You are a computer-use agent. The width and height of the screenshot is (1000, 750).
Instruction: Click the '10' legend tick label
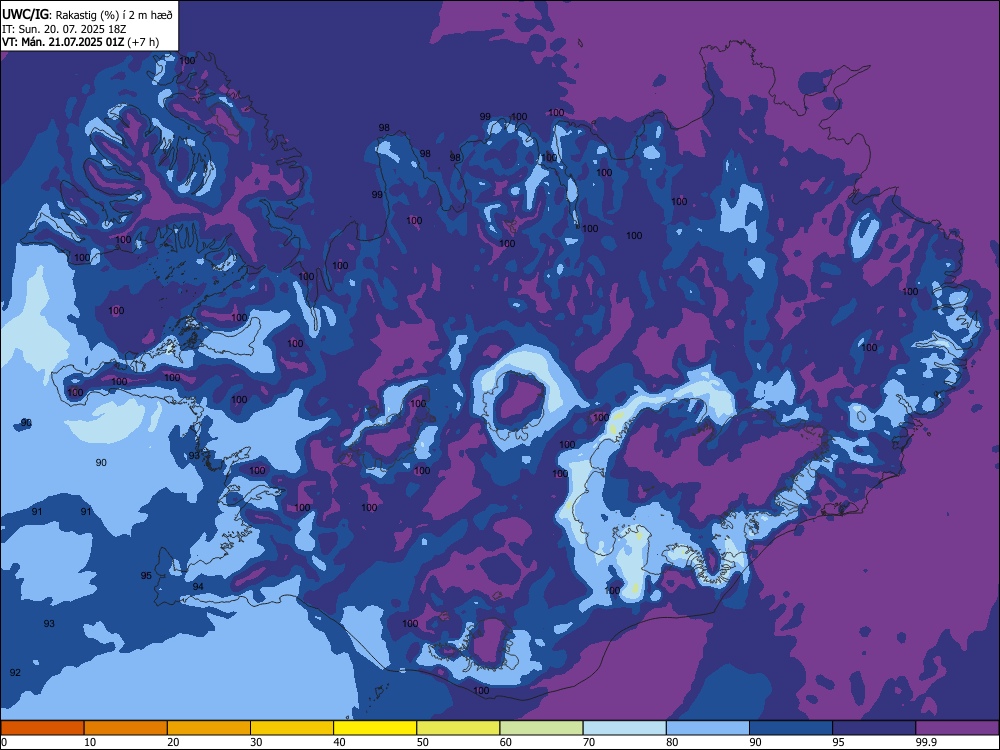click(90, 742)
